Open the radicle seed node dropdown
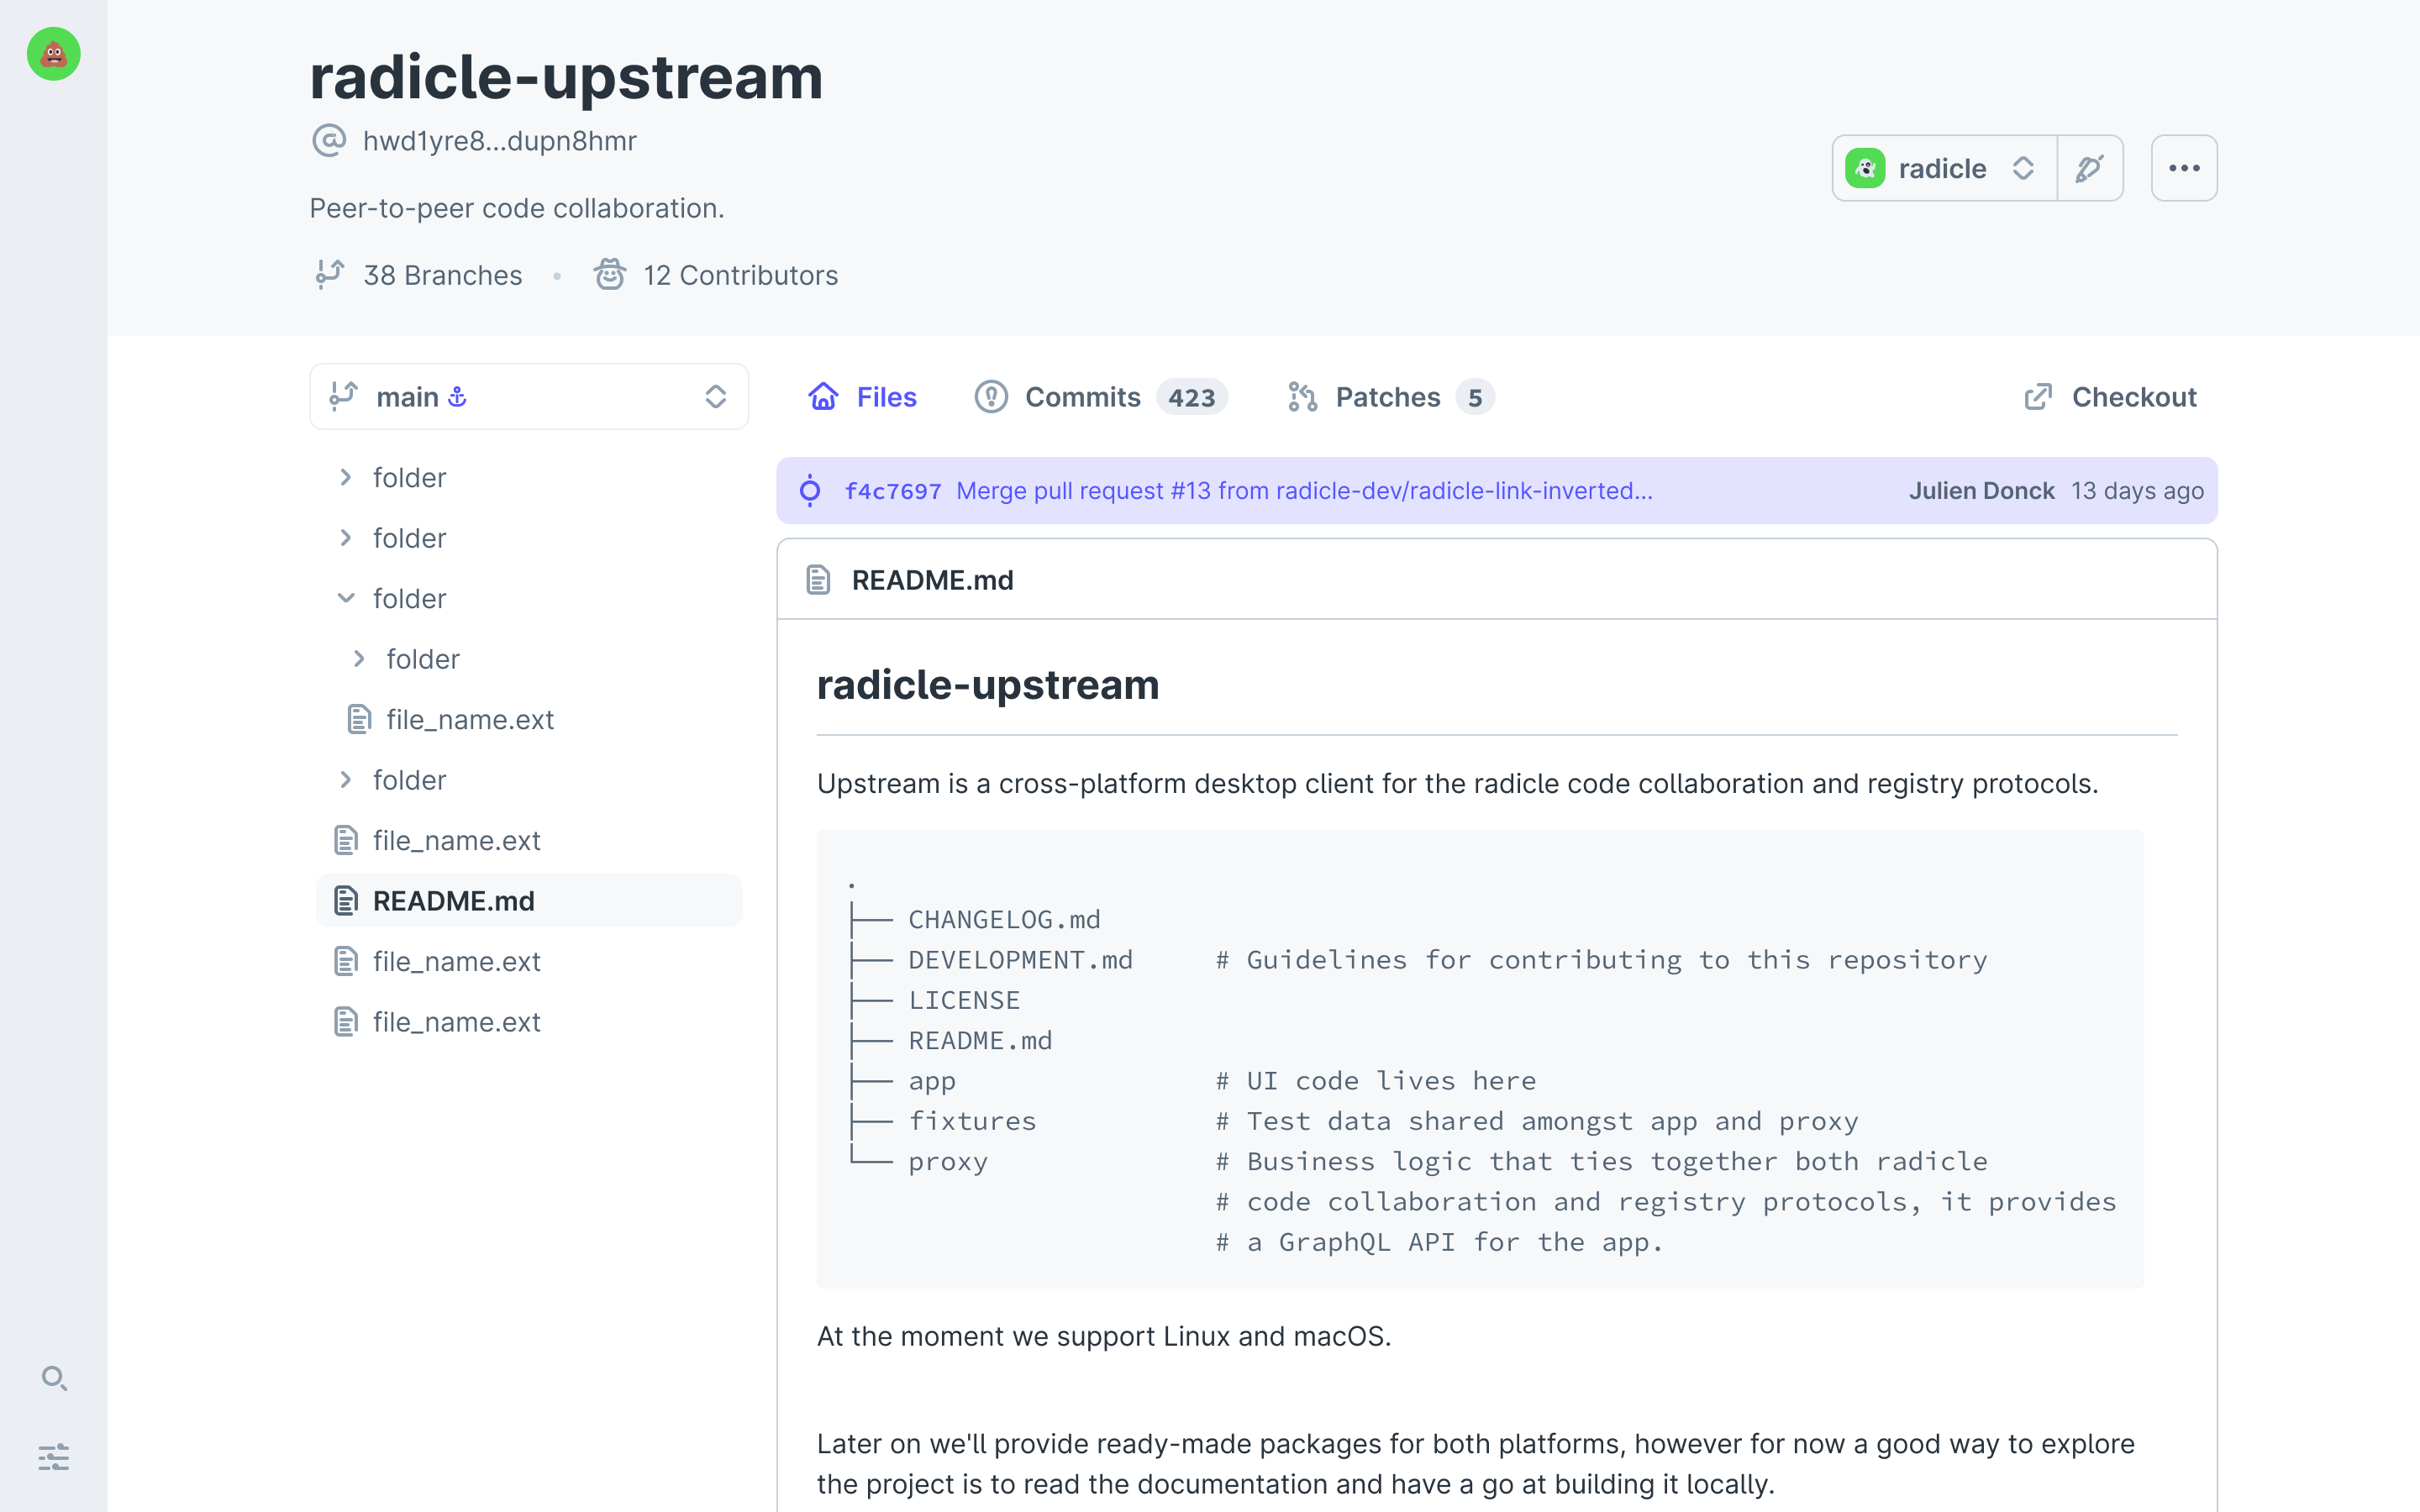 point(2024,168)
